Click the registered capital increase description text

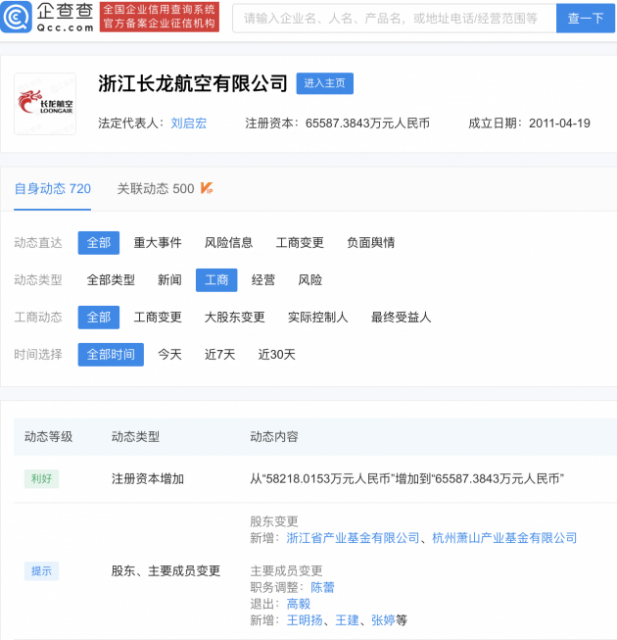click(407, 478)
